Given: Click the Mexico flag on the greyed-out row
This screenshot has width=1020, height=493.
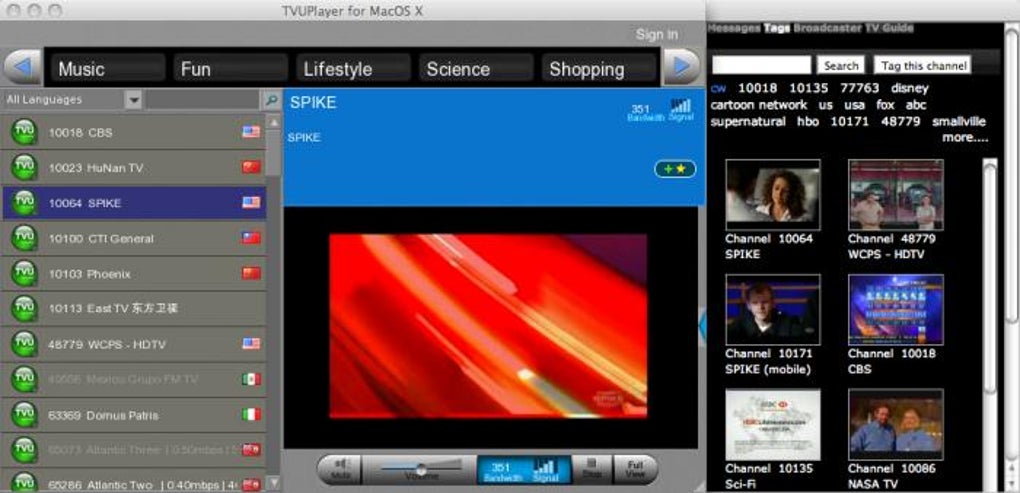Looking at the screenshot, I should [251, 379].
